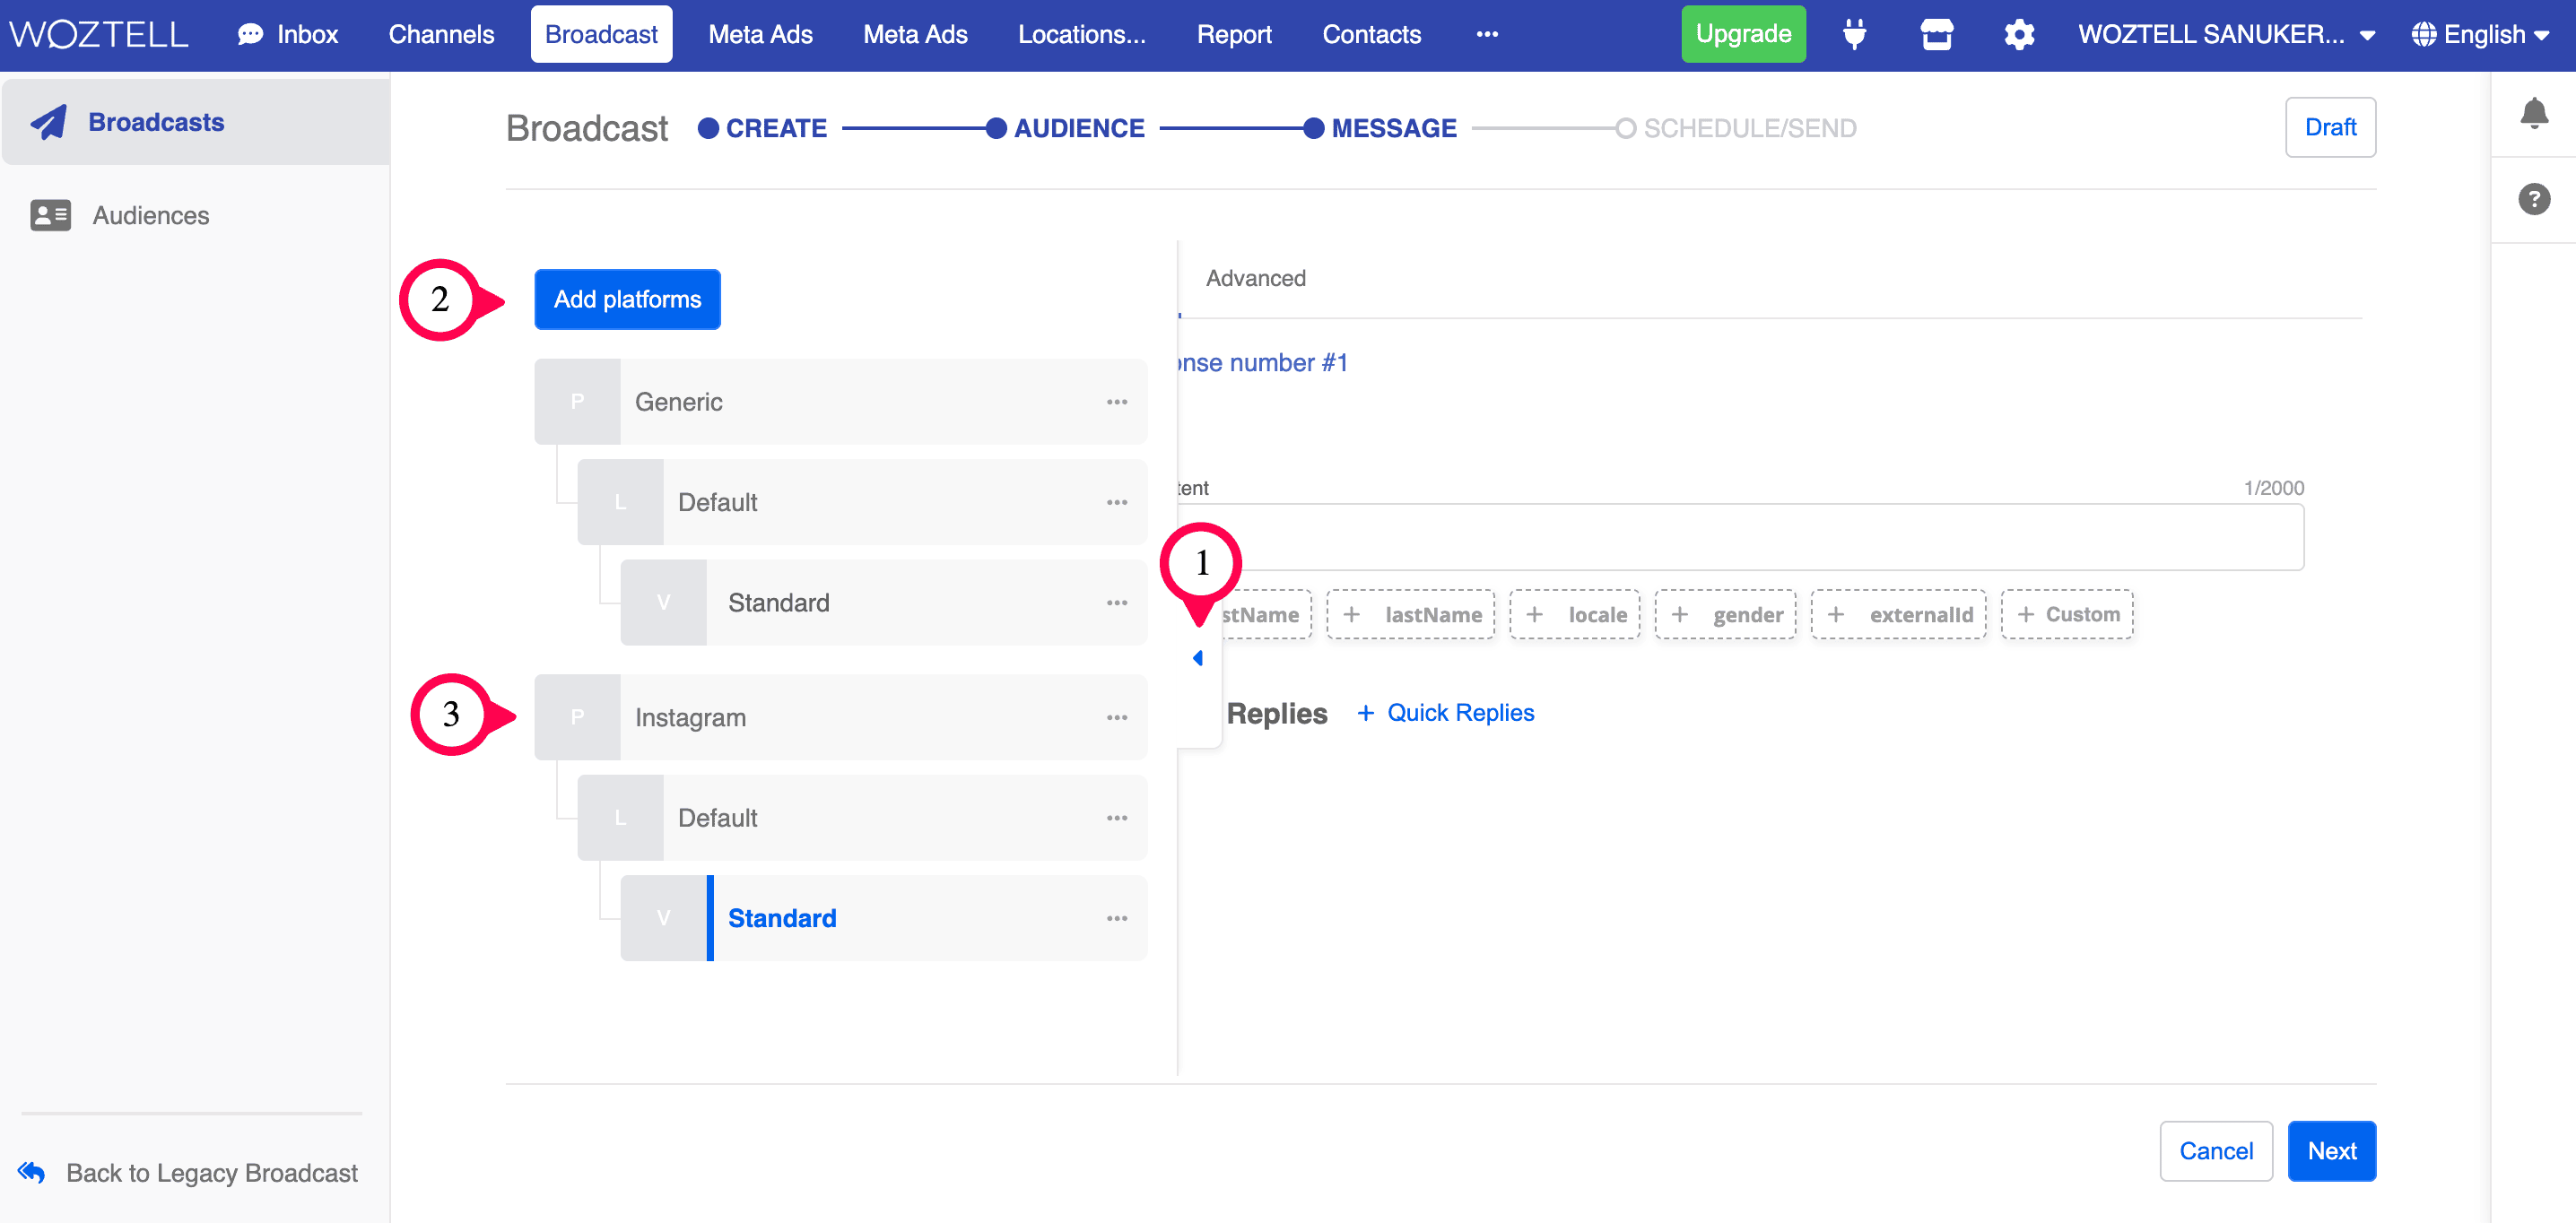
Task: Open more navigation items ellipsis menu
Action: coord(1487,35)
